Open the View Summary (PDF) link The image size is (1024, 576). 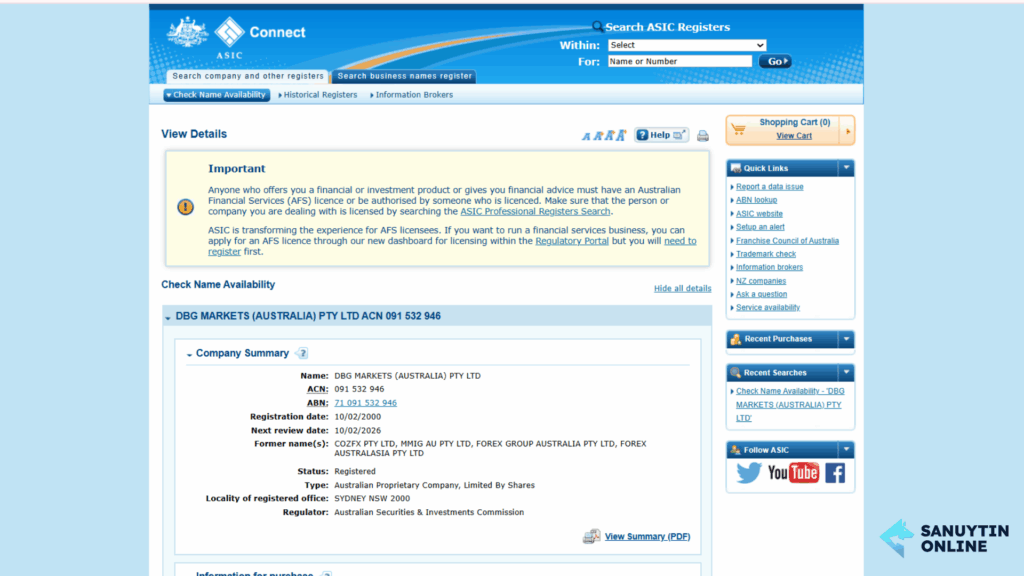647,536
